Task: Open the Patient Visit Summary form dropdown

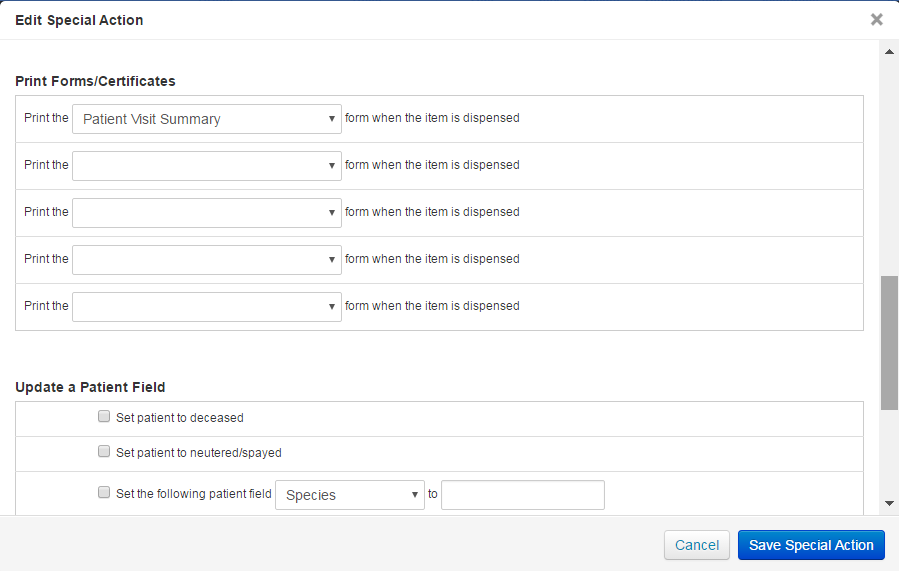Action: coord(207,119)
